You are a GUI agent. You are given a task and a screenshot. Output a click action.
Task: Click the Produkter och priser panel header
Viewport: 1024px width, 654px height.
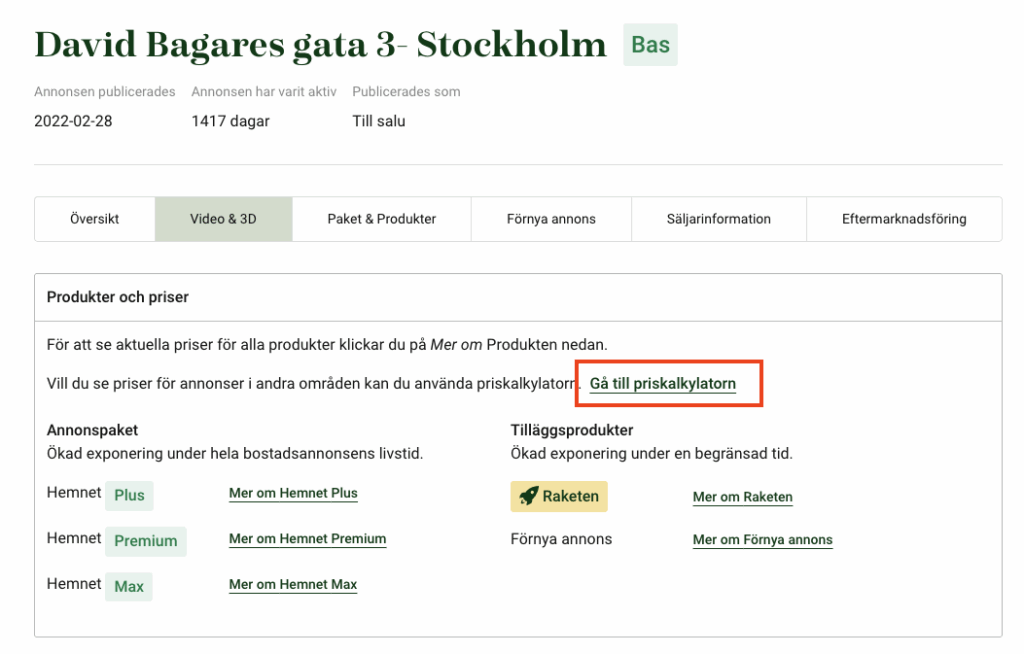[118, 297]
